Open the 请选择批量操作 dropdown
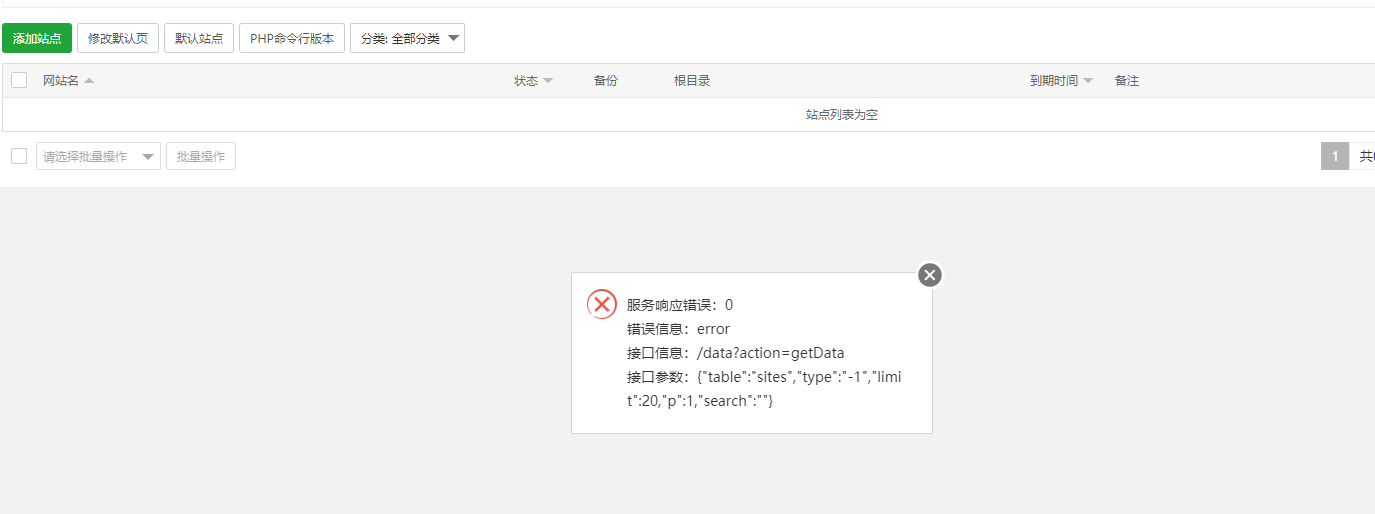The image size is (1375, 514). (98, 156)
